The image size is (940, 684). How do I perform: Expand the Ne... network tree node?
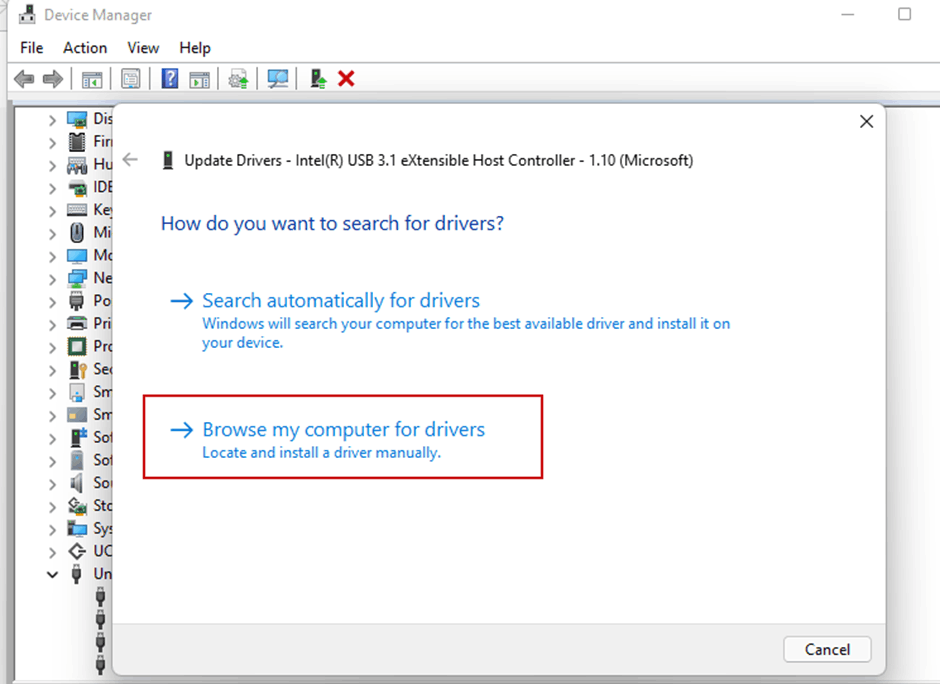[x=52, y=279]
